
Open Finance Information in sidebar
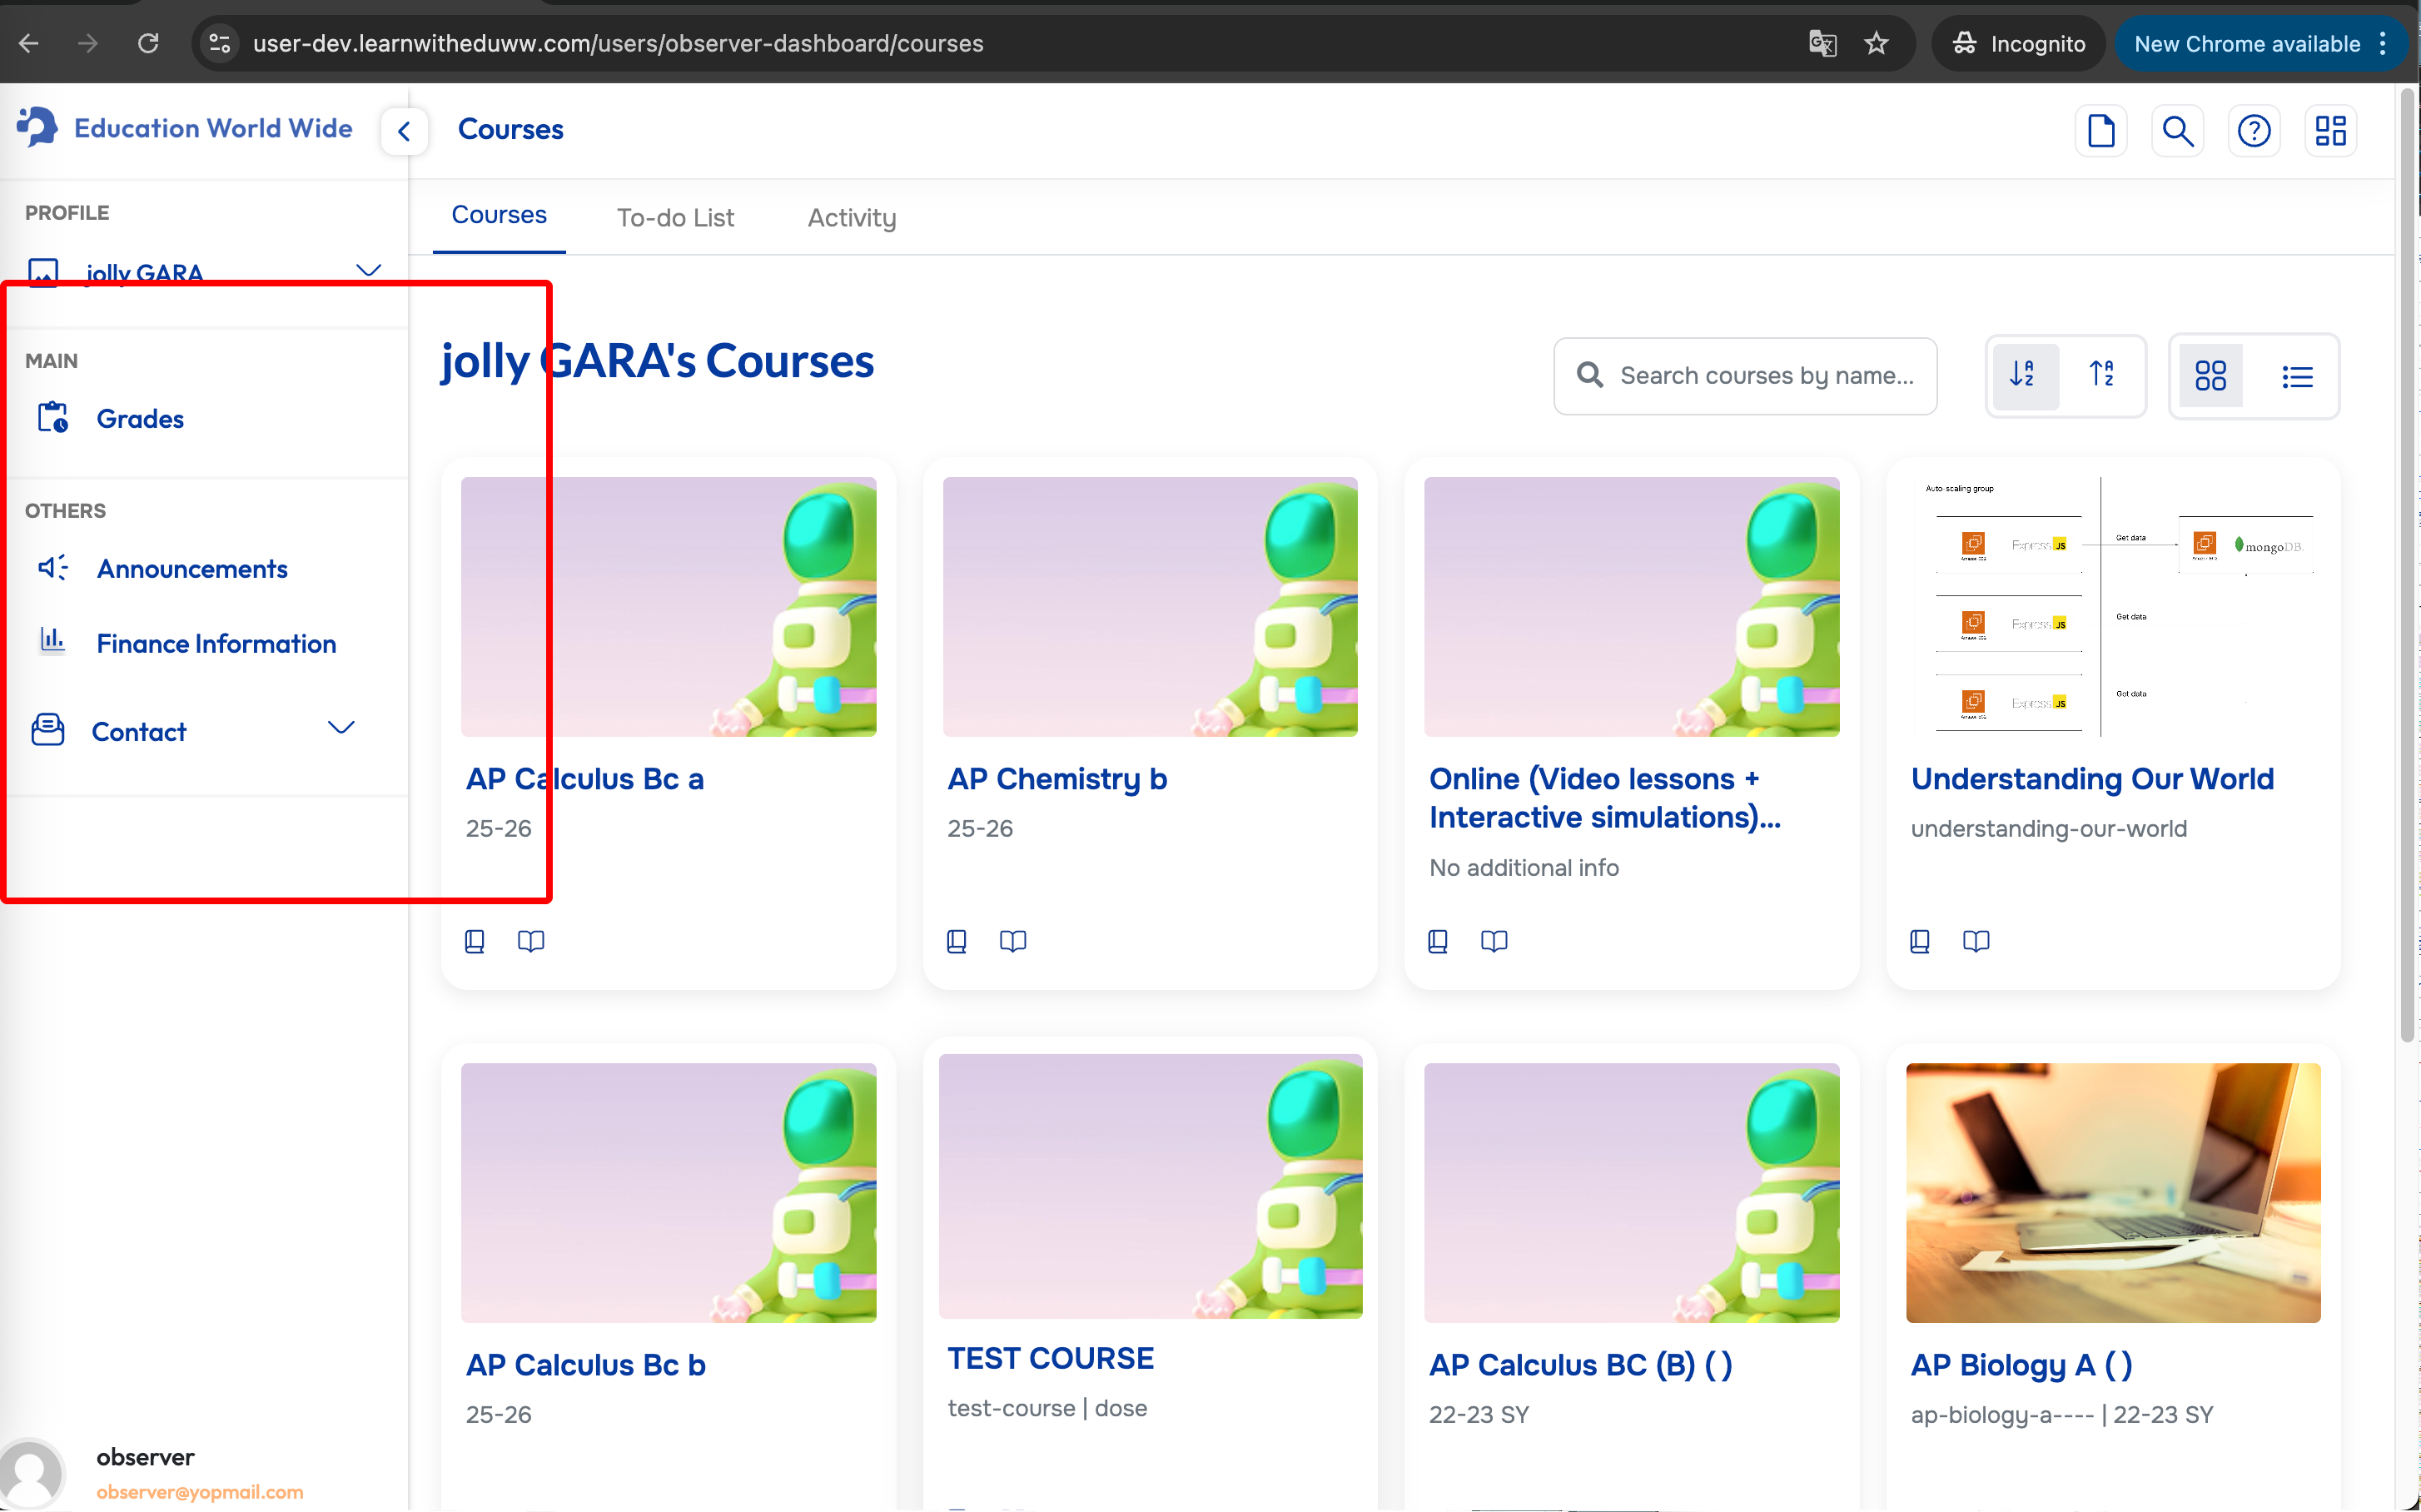tap(216, 644)
